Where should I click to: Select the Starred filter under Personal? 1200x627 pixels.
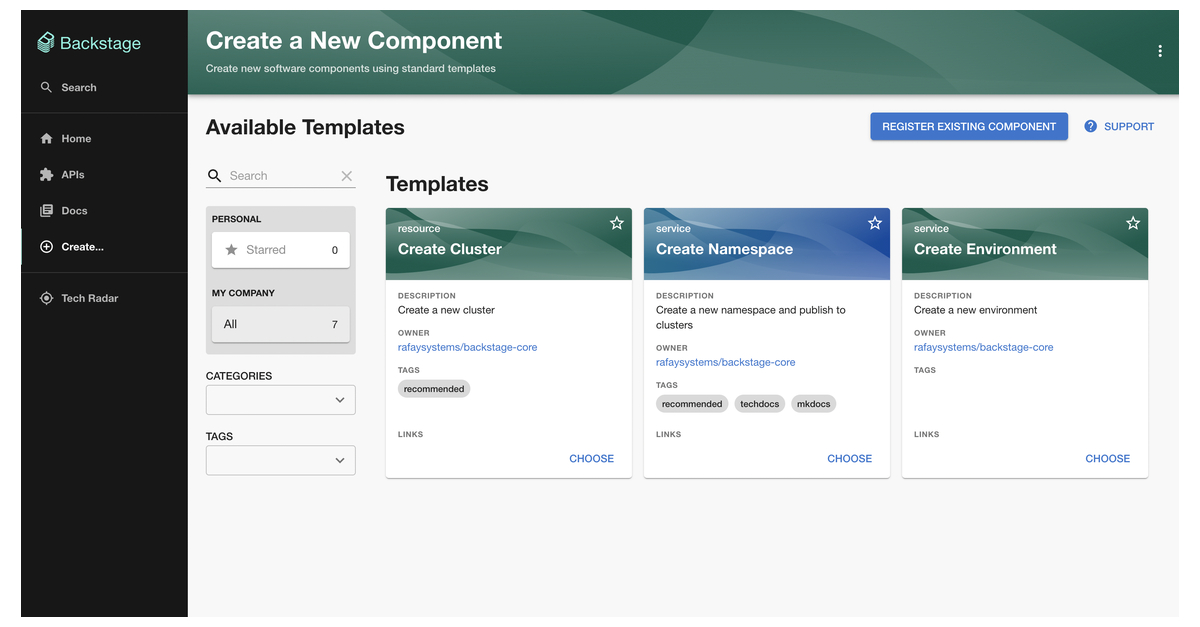(x=280, y=249)
